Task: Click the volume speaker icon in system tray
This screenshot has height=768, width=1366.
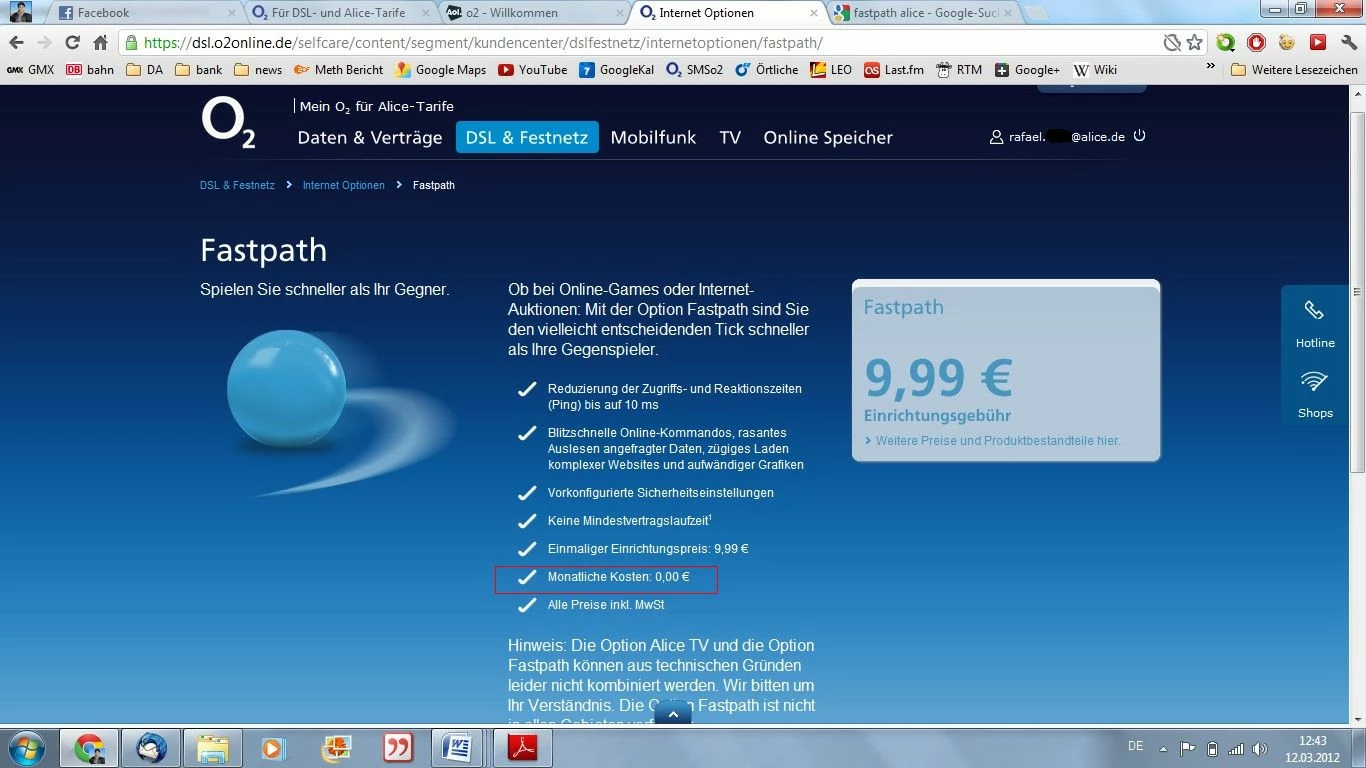Action: coord(1261,748)
